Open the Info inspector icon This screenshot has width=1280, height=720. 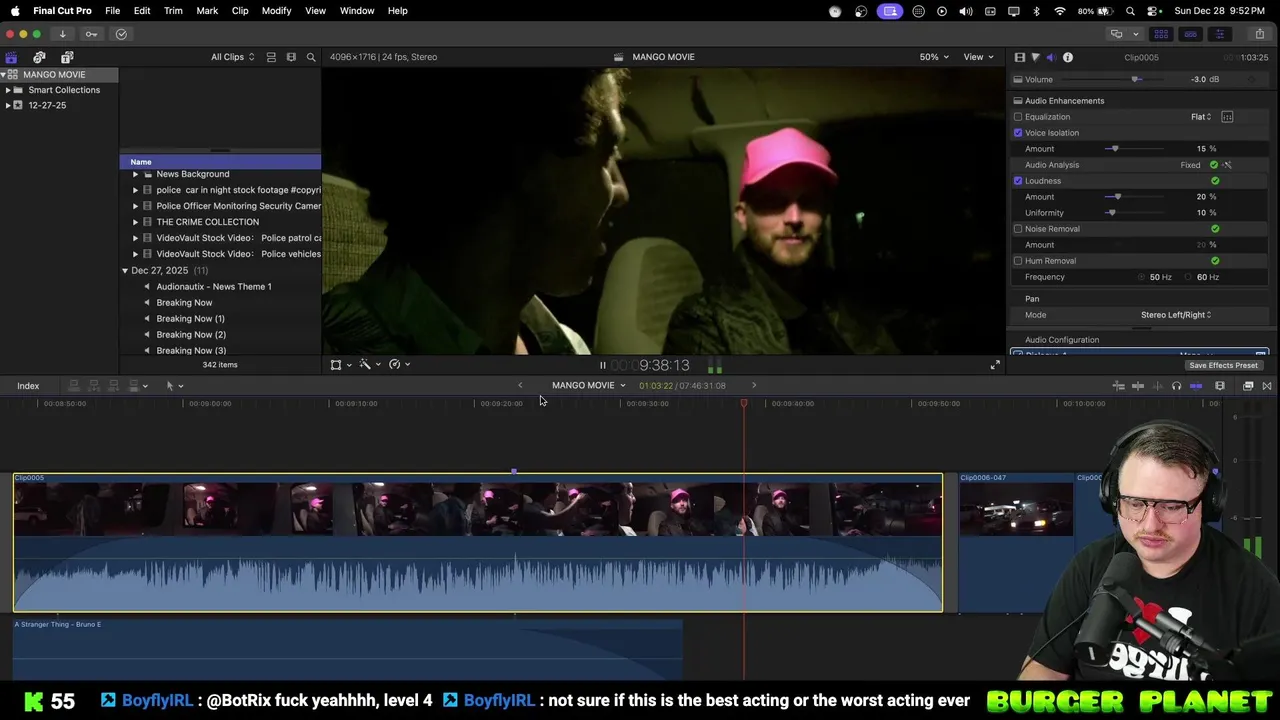click(1068, 57)
